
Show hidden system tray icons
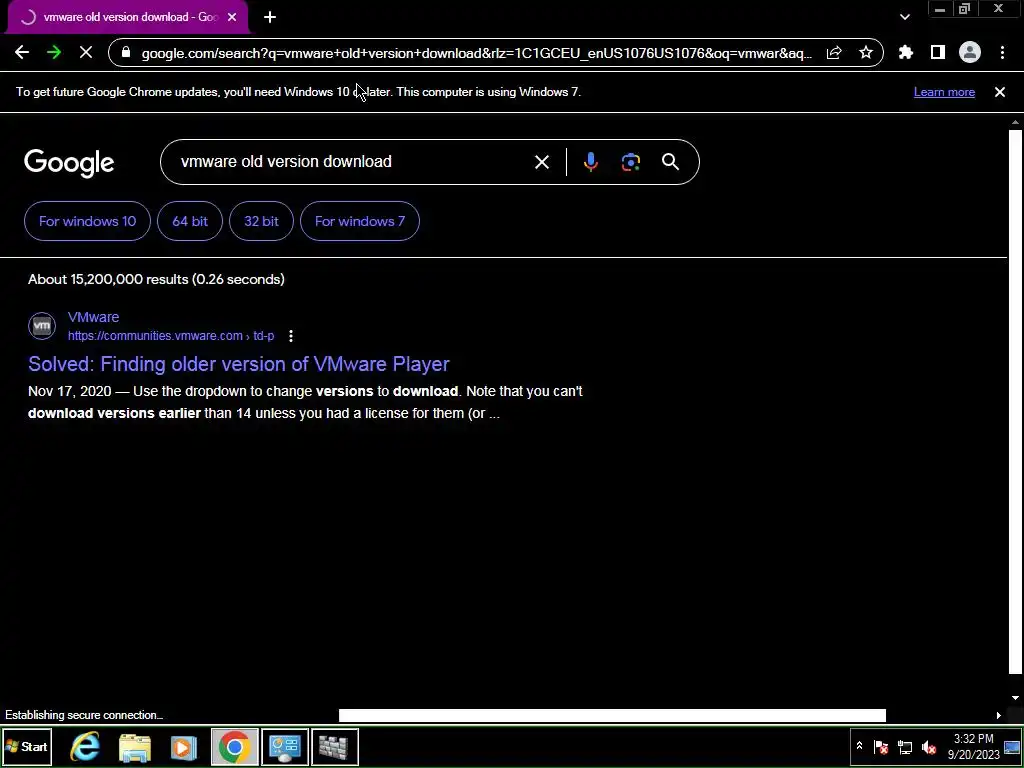click(859, 746)
